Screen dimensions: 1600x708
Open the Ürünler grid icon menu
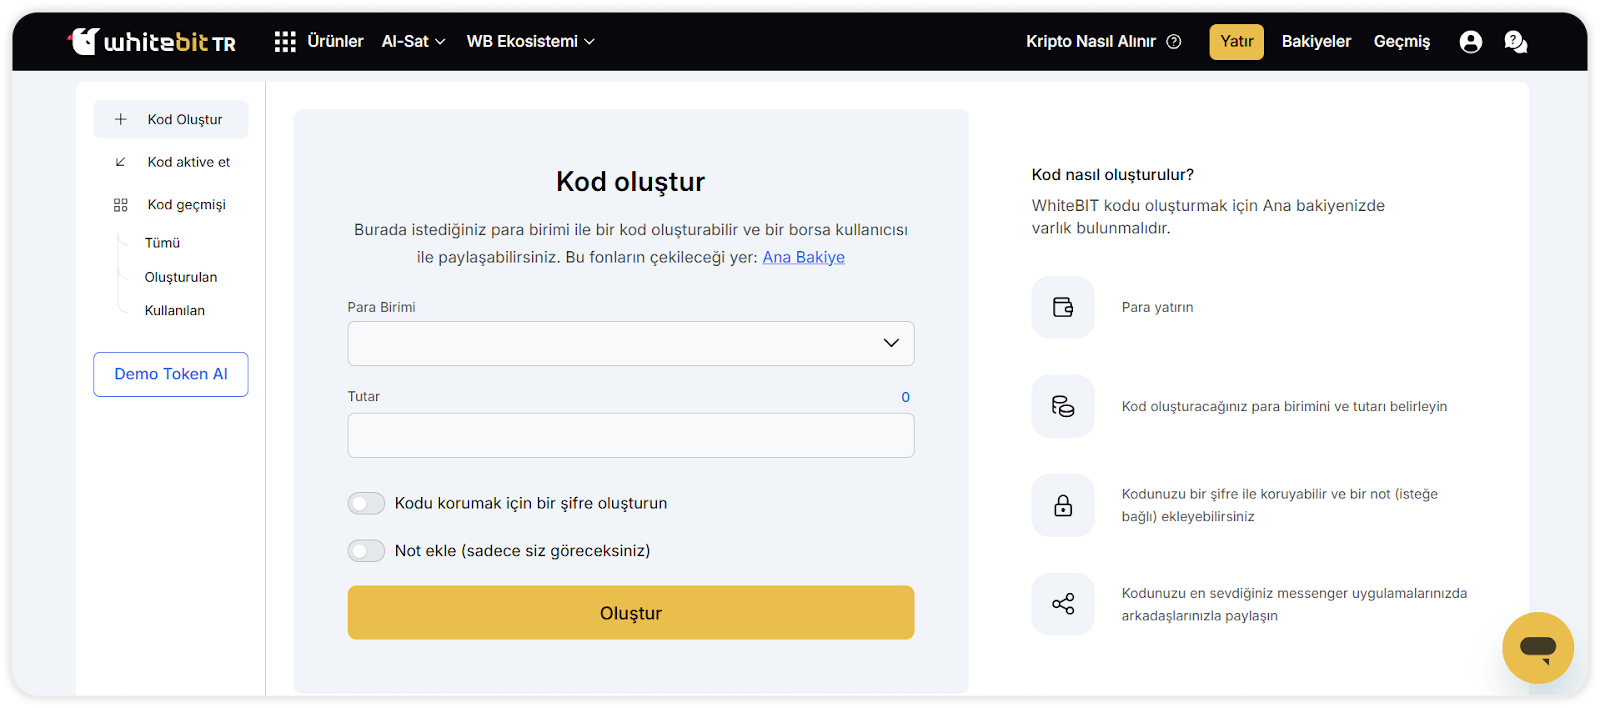click(x=285, y=41)
